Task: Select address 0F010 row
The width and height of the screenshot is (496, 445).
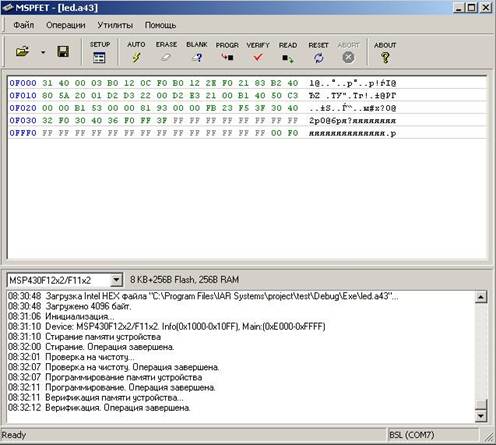Action: [23, 96]
